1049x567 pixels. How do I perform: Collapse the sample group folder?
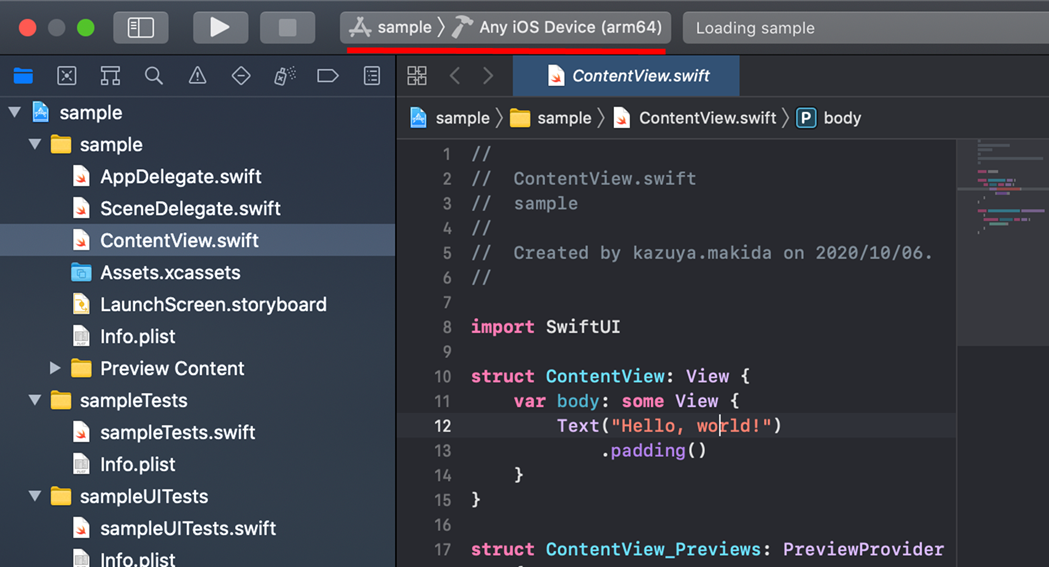coord(35,144)
